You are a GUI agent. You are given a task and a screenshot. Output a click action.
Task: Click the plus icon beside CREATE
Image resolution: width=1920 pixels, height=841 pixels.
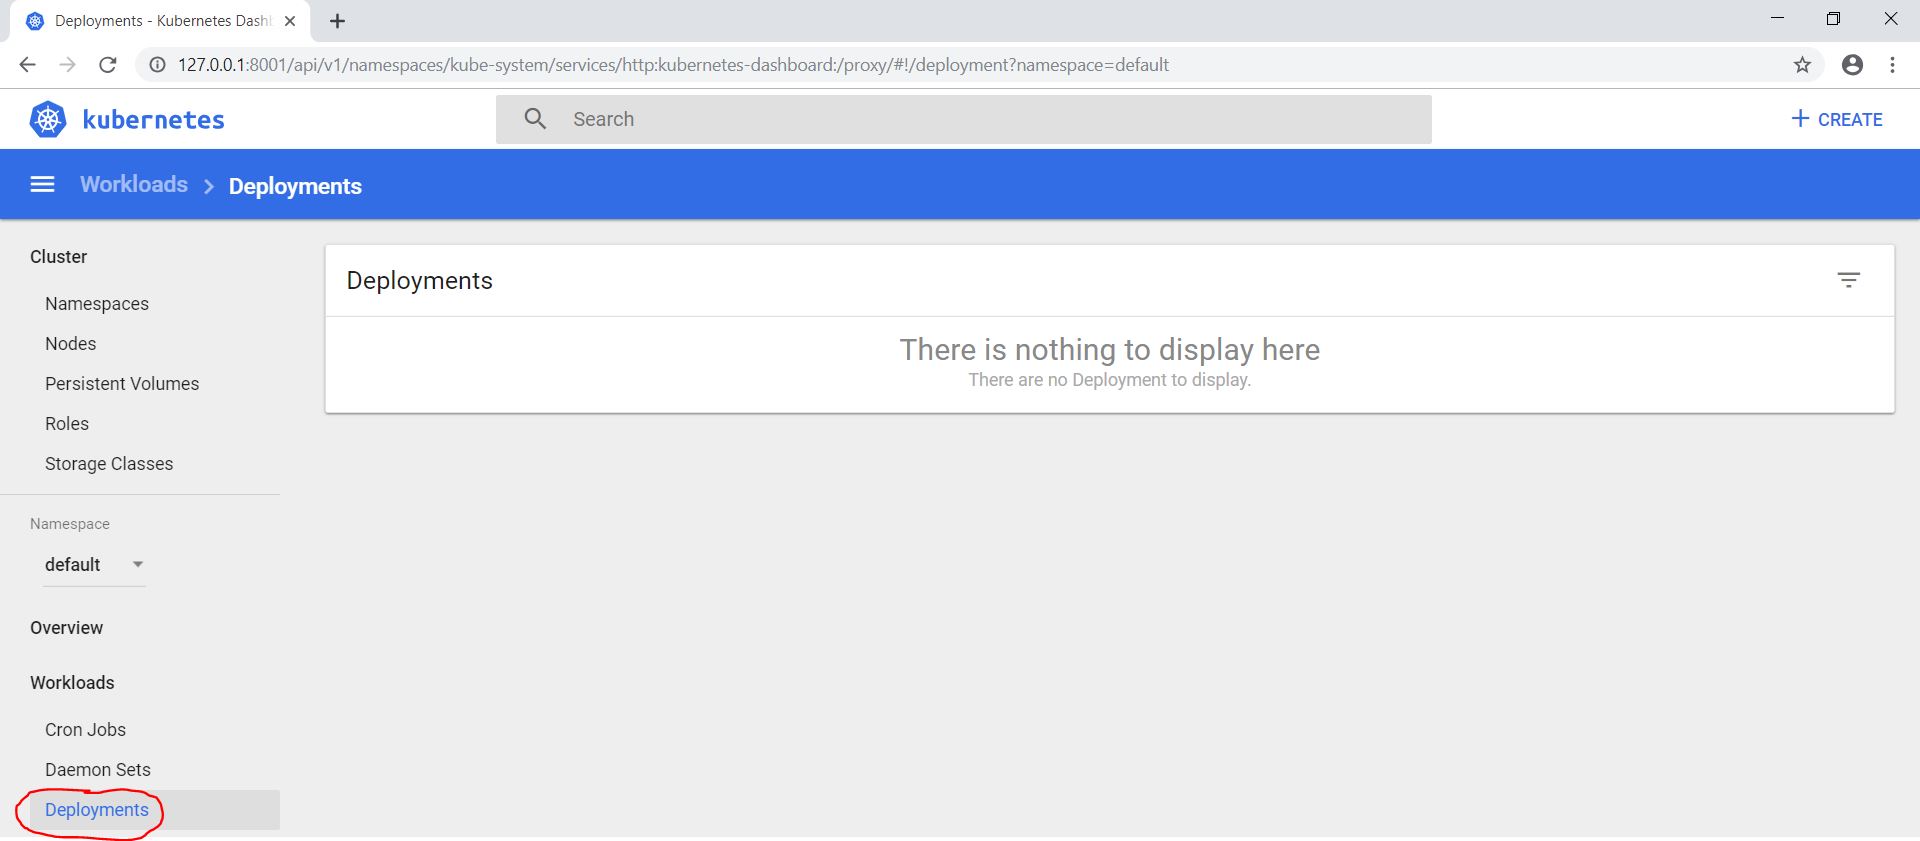(x=1800, y=119)
